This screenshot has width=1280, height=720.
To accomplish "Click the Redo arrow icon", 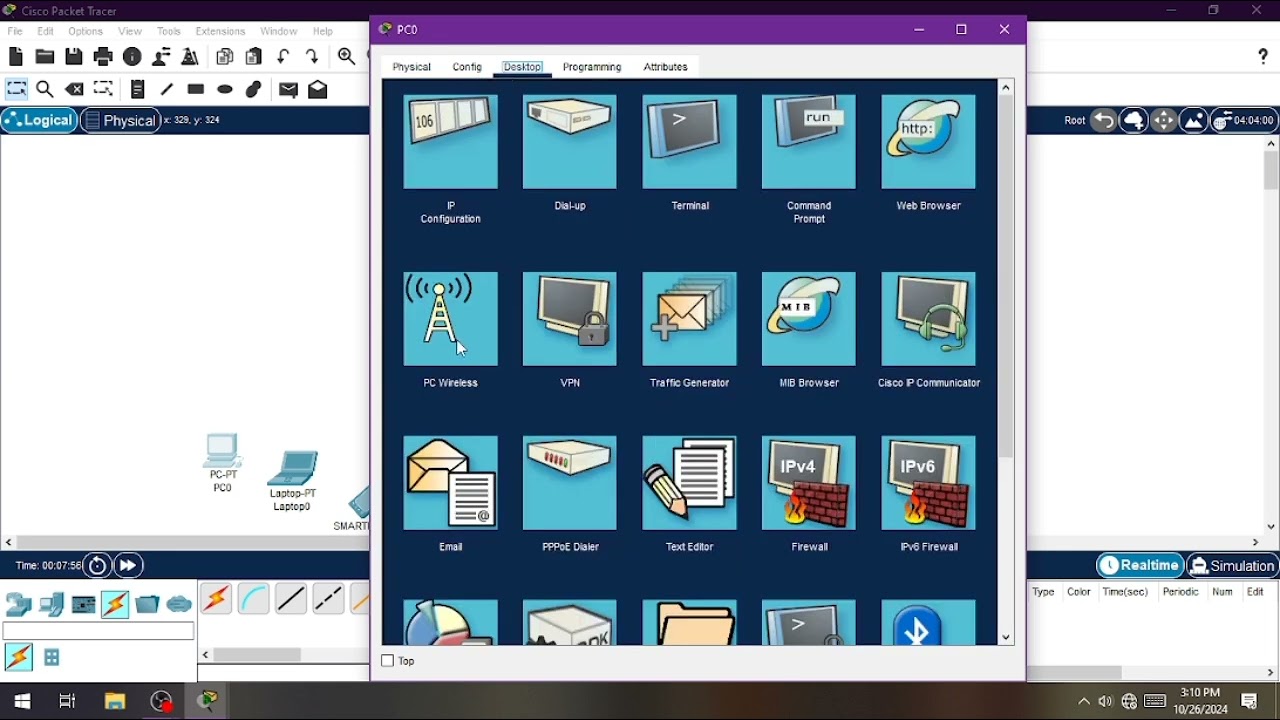I will [x=312, y=57].
